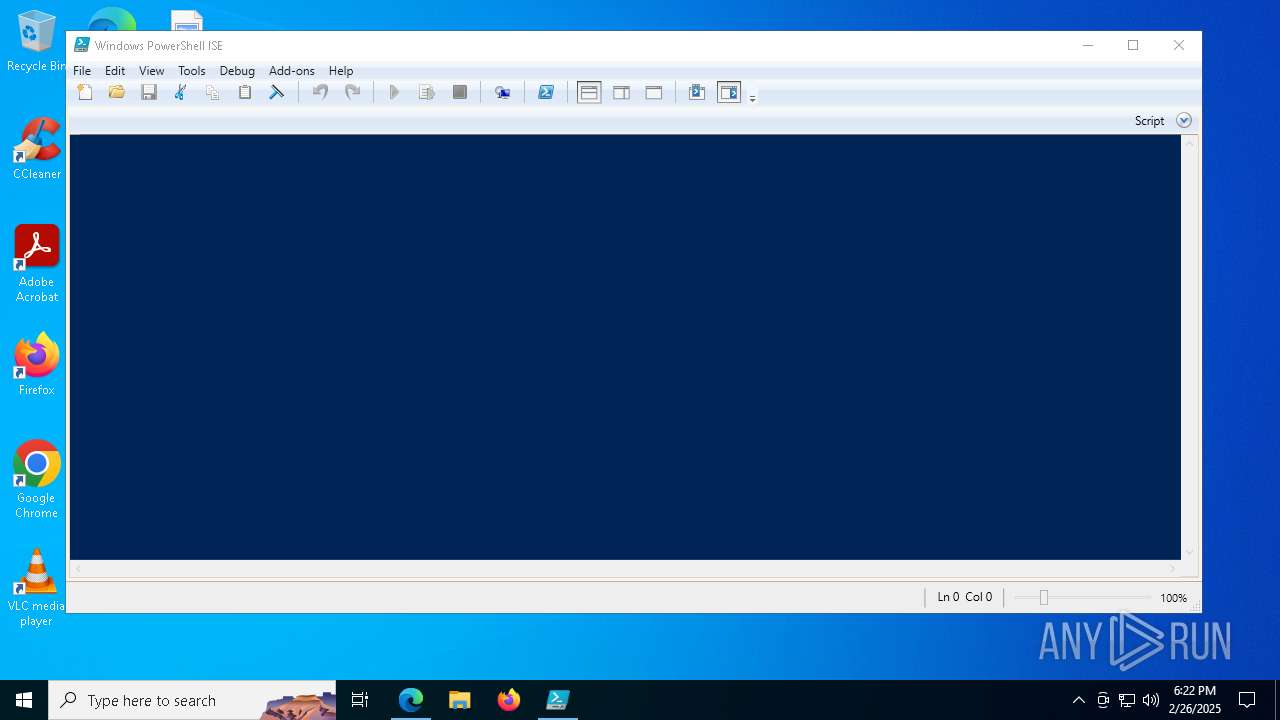The width and height of the screenshot is (1280, 720).
Task: Create a new script with New icon
Action: pos(85,92)
